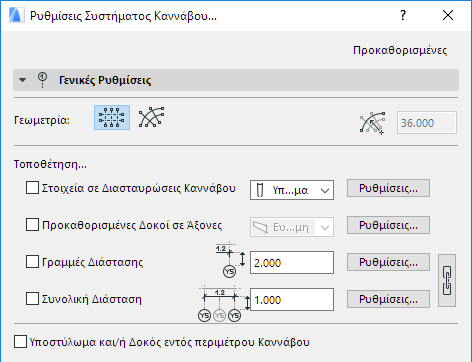This screenshot has width=472, height=362.
Task: Click Προκαθορισμένες at the top right
Action: 400,50
